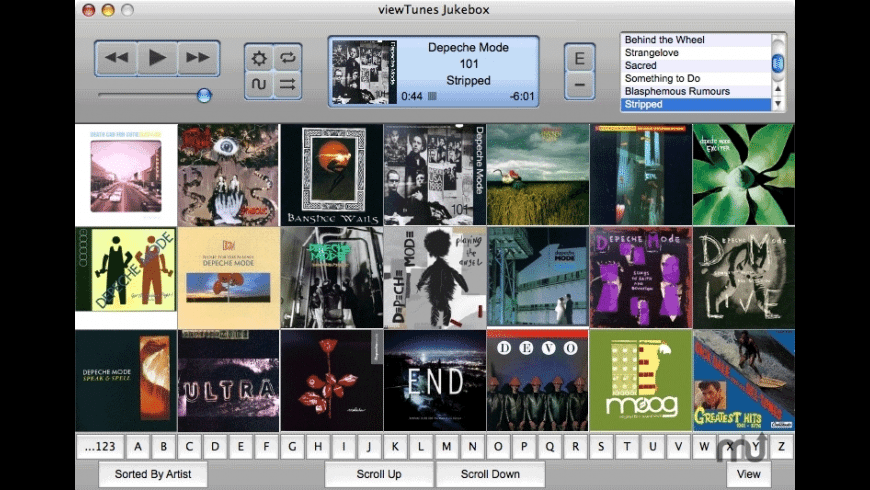Select 'Blasphemous Rumours' in track list
Screen dimensions: 870x490
tap(696, 91)
